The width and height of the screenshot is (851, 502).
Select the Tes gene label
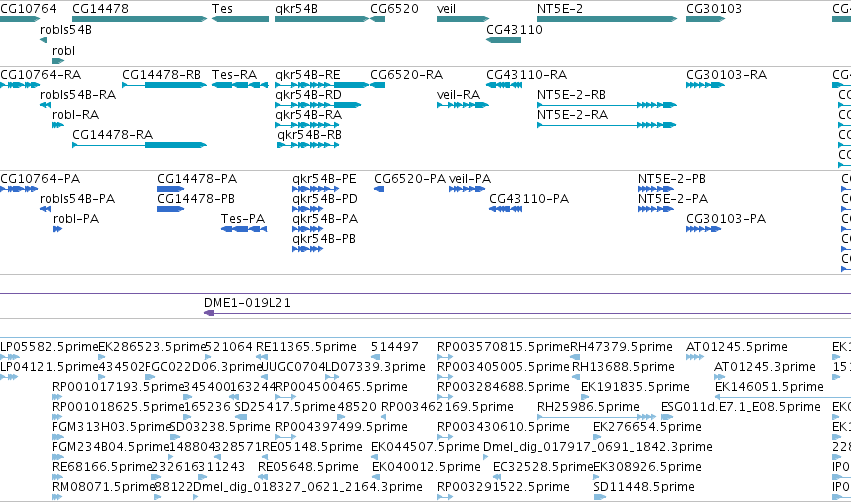(222, 9)
